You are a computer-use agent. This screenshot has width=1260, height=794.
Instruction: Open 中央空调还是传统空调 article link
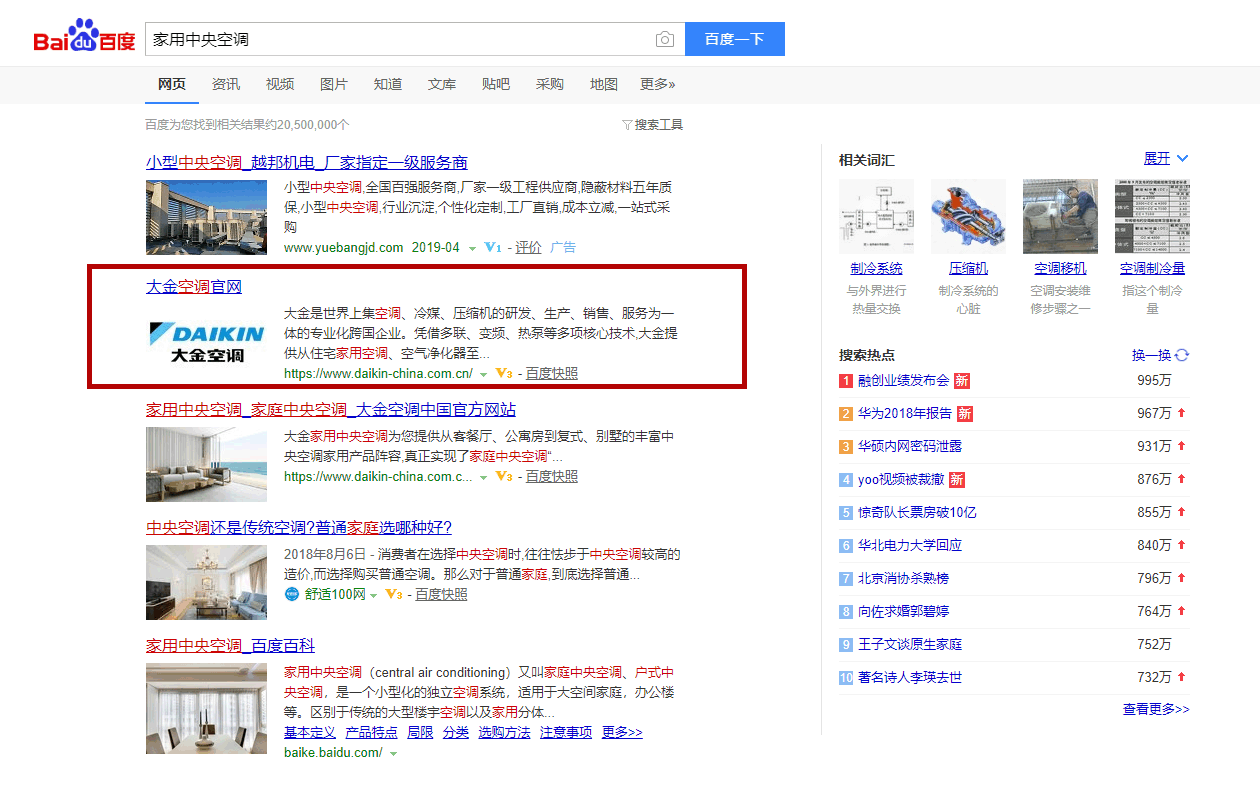(x=299, y=528)
